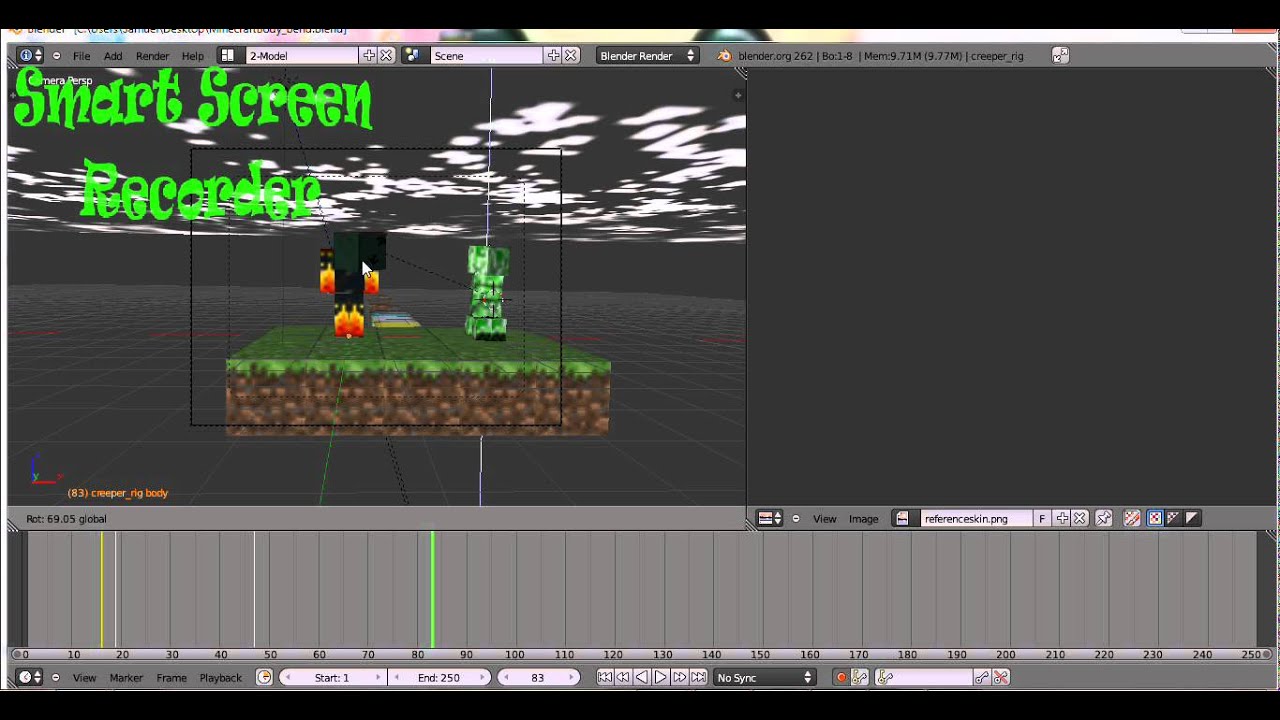Play the animation in reverse

[642, 677]
